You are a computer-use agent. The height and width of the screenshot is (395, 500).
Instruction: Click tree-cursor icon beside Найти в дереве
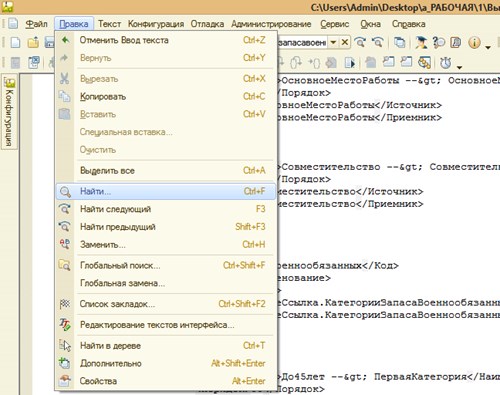(65, 346)
